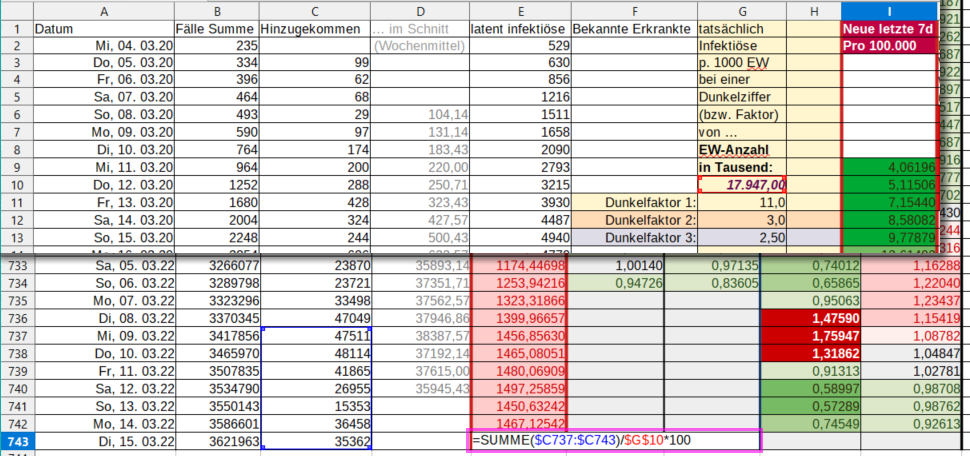Screen dimensions: 970x456
Task: Click the cell with value 0,83605
Action: pyautogui.click(x=712, y=284)
